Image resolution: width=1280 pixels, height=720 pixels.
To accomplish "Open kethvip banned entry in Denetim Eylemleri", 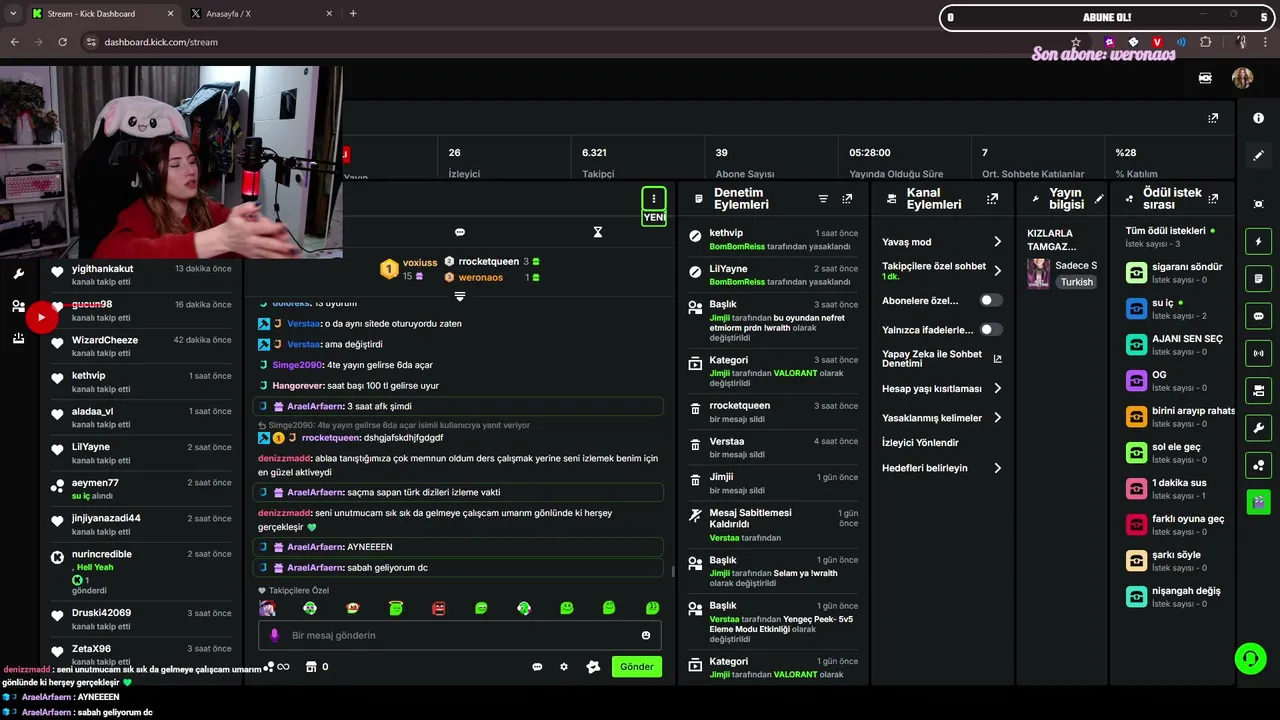I will tap(774, 240).
